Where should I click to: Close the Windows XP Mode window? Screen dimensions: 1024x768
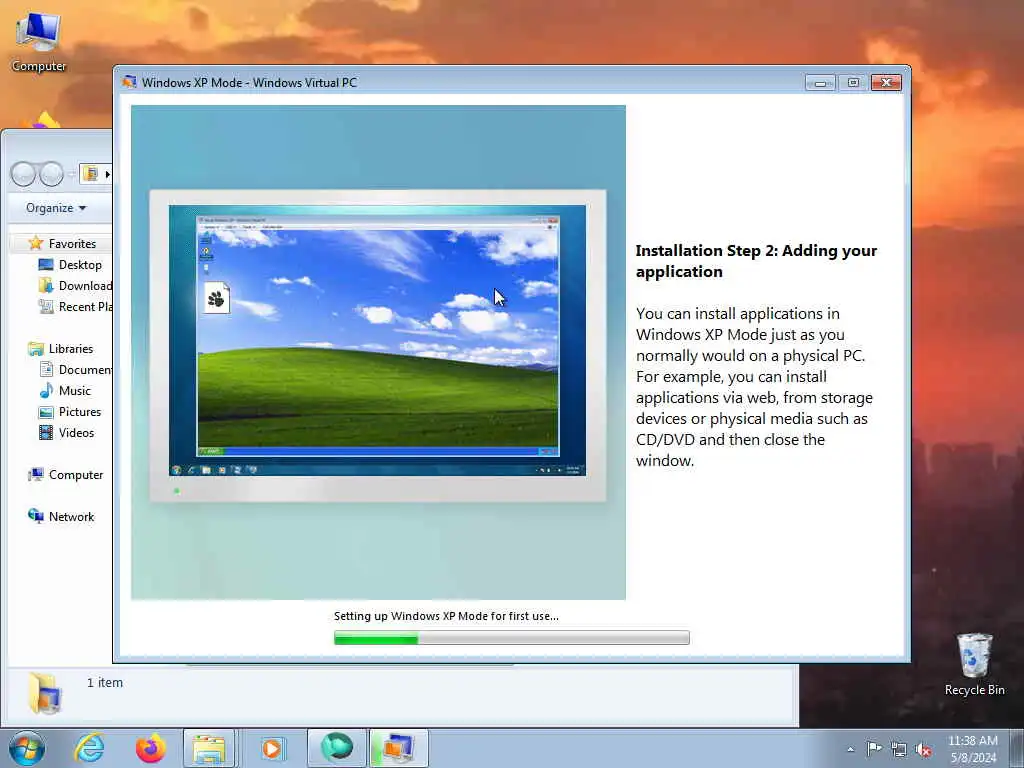886,83
